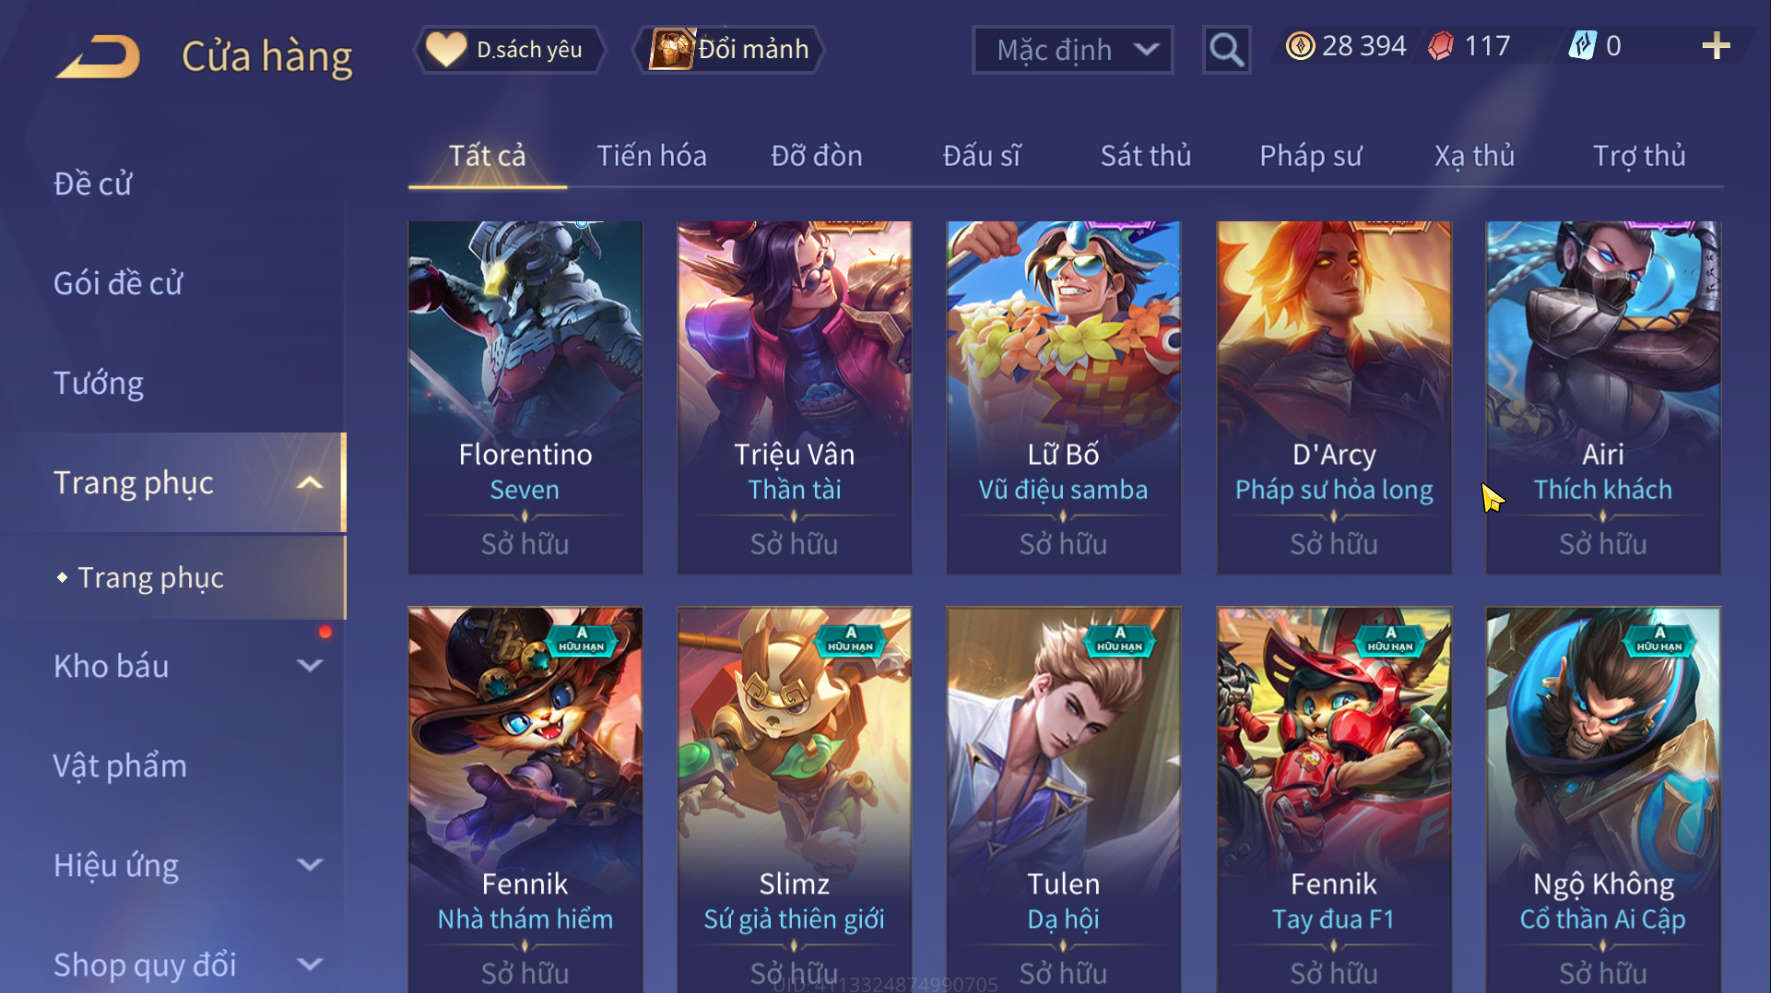This screenshot has height=993, width=1771.
Task: Open the Airi Thích khách skin card
Action: [x=1603, y=397]
